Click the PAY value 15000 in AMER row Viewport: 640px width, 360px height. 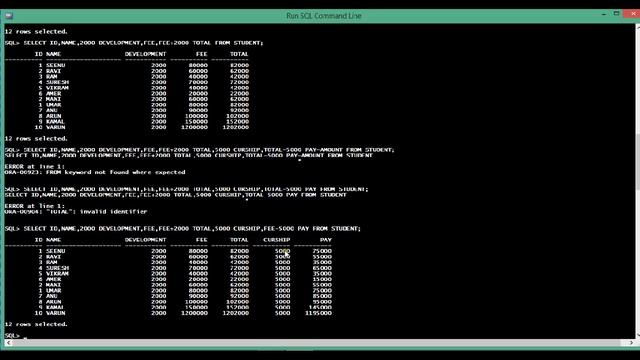click(x=322, y=279)
